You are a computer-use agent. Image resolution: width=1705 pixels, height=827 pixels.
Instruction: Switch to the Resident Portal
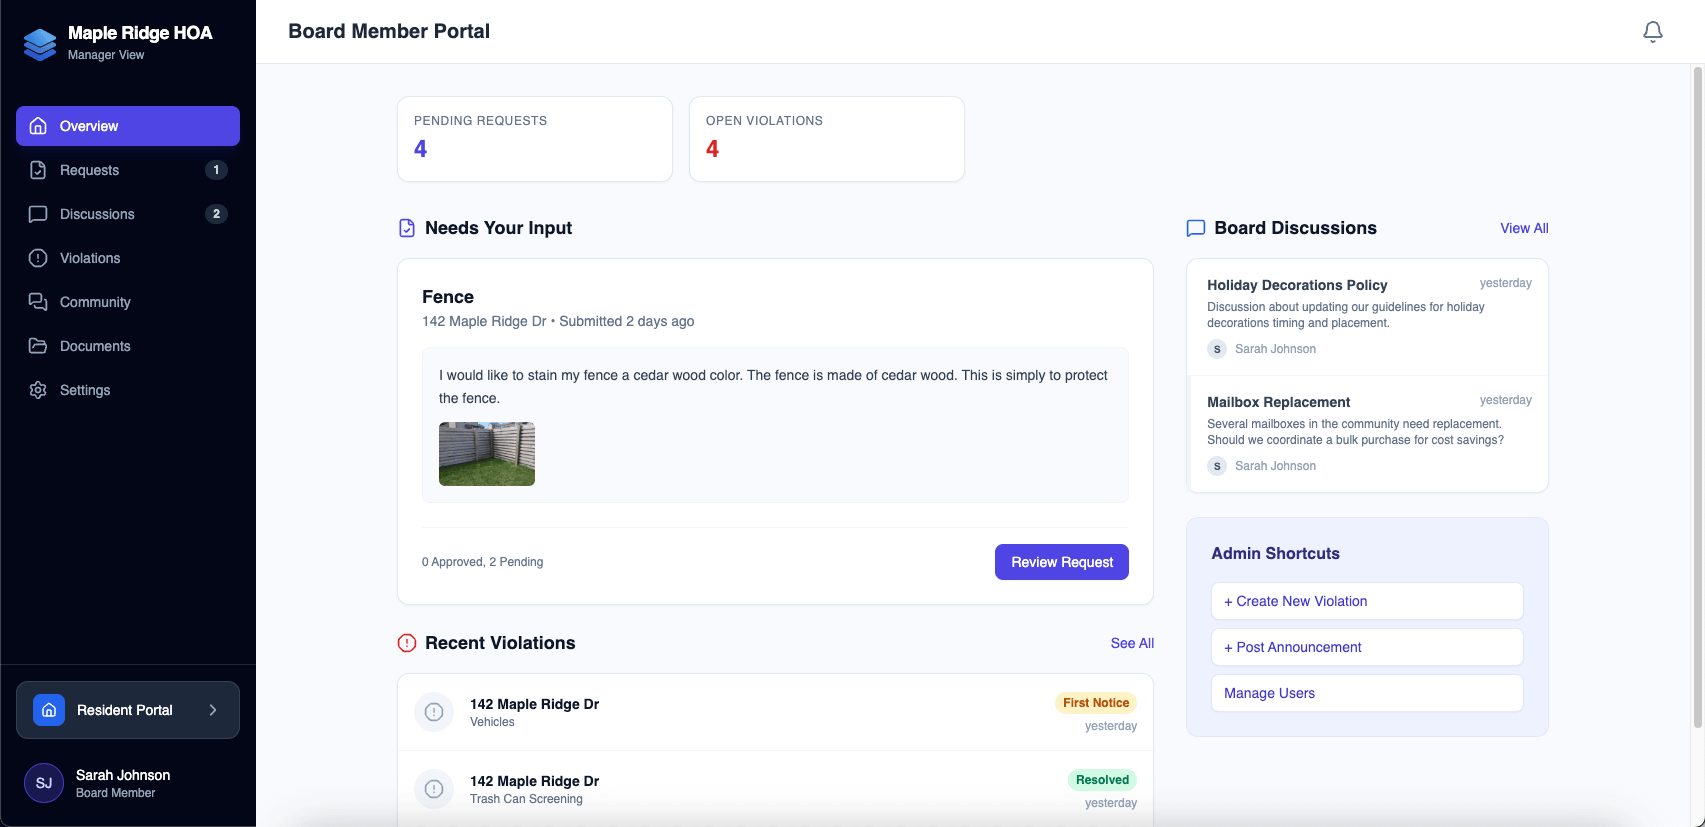point(128,710)
